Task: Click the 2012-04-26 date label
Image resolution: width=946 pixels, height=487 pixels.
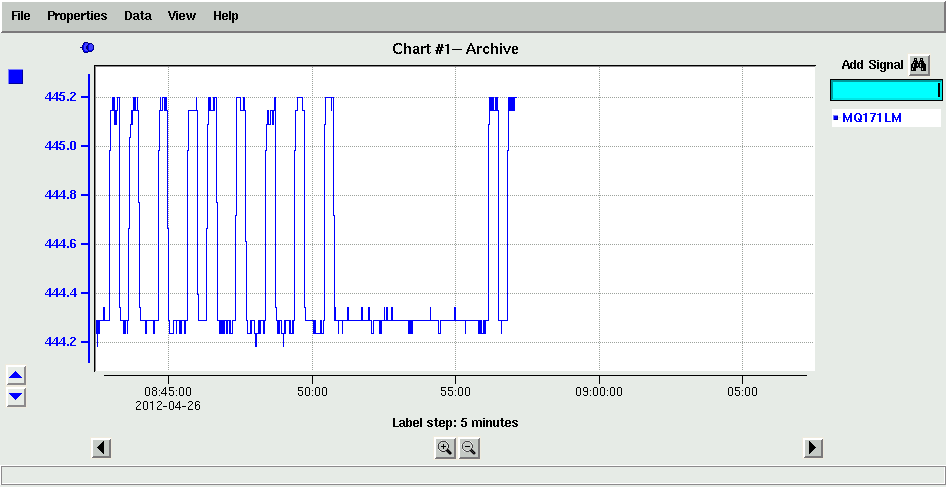Action: click(x=168, y=406)
